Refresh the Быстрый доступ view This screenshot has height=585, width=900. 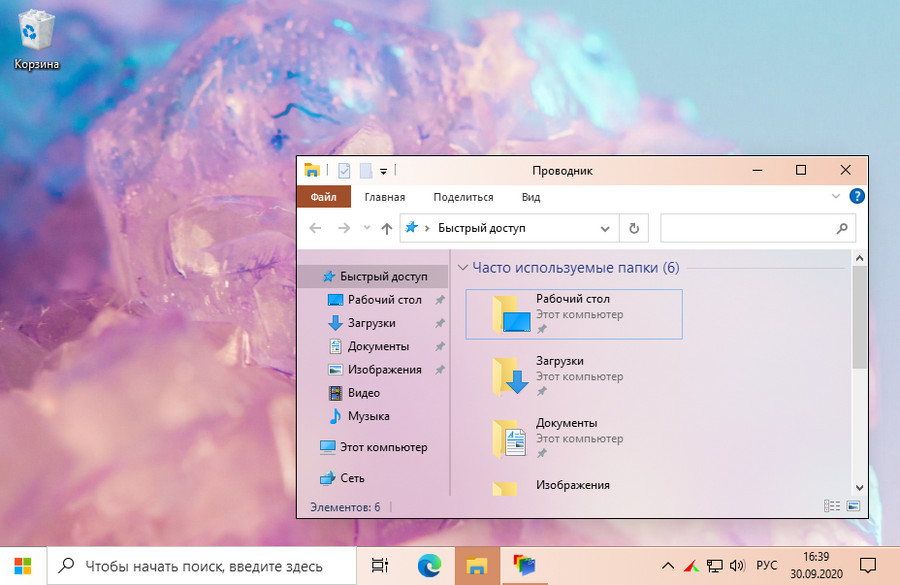(634, 228)
